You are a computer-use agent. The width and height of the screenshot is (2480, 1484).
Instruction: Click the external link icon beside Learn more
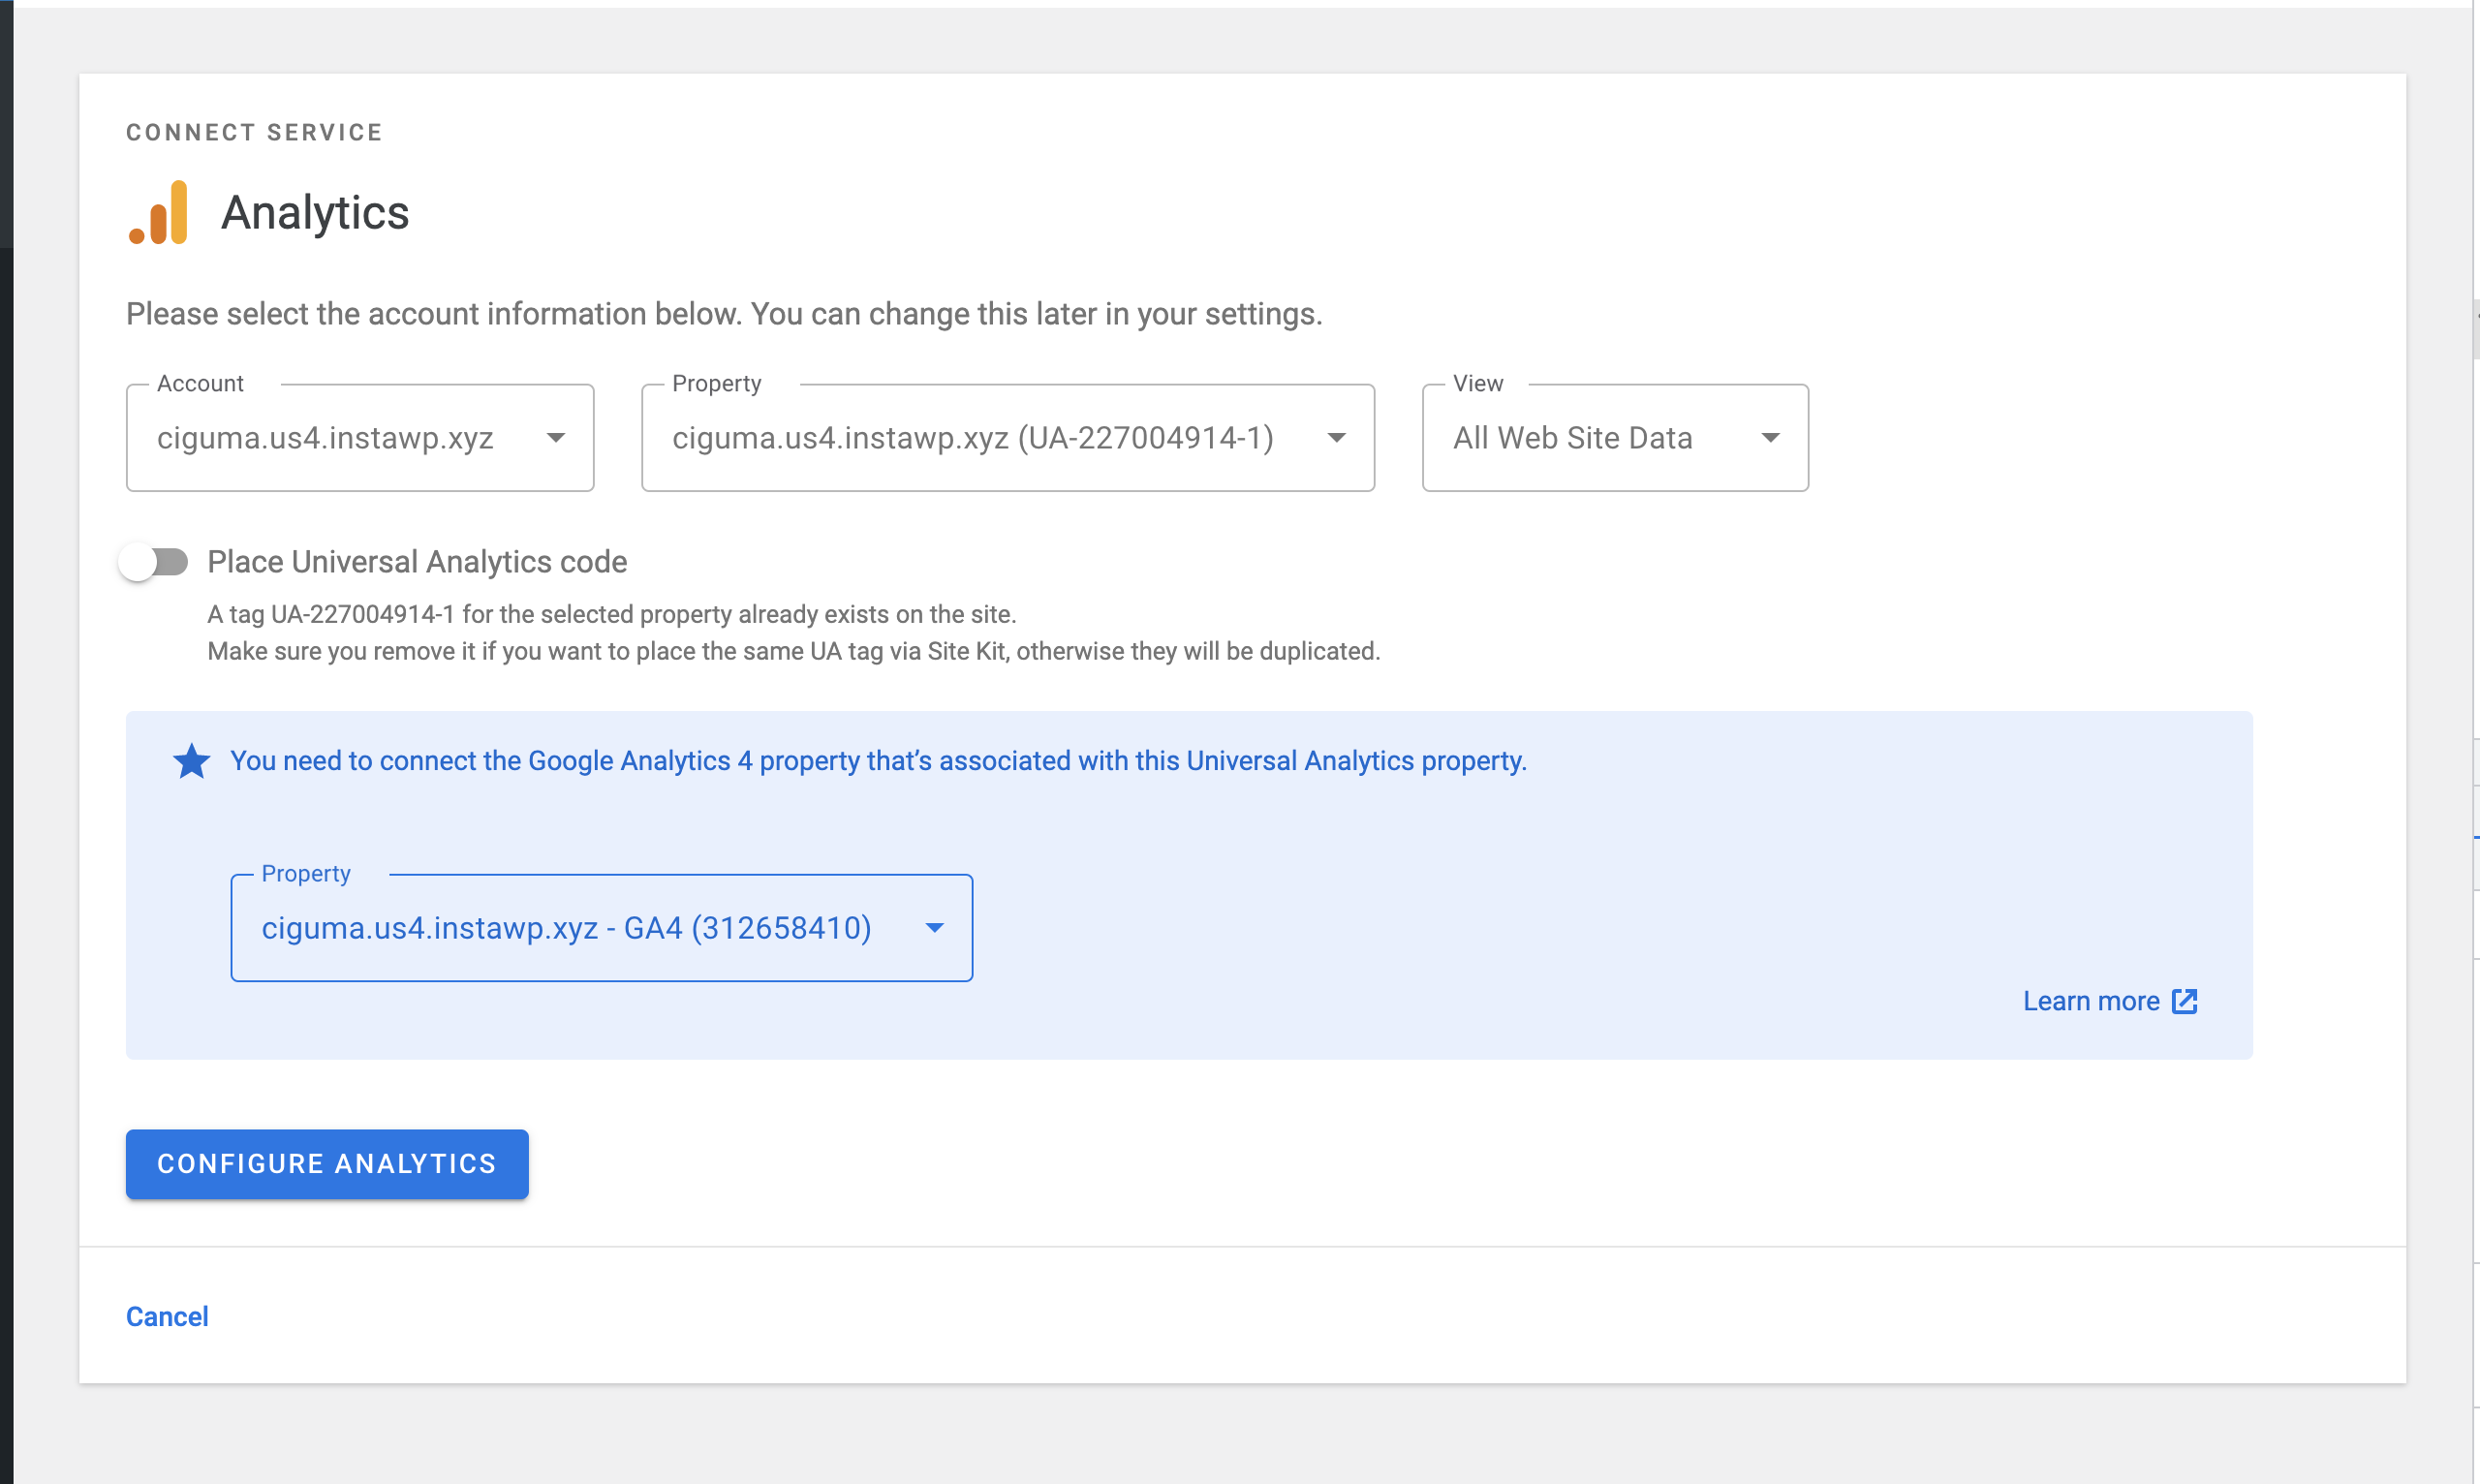click(2185, 1002)
